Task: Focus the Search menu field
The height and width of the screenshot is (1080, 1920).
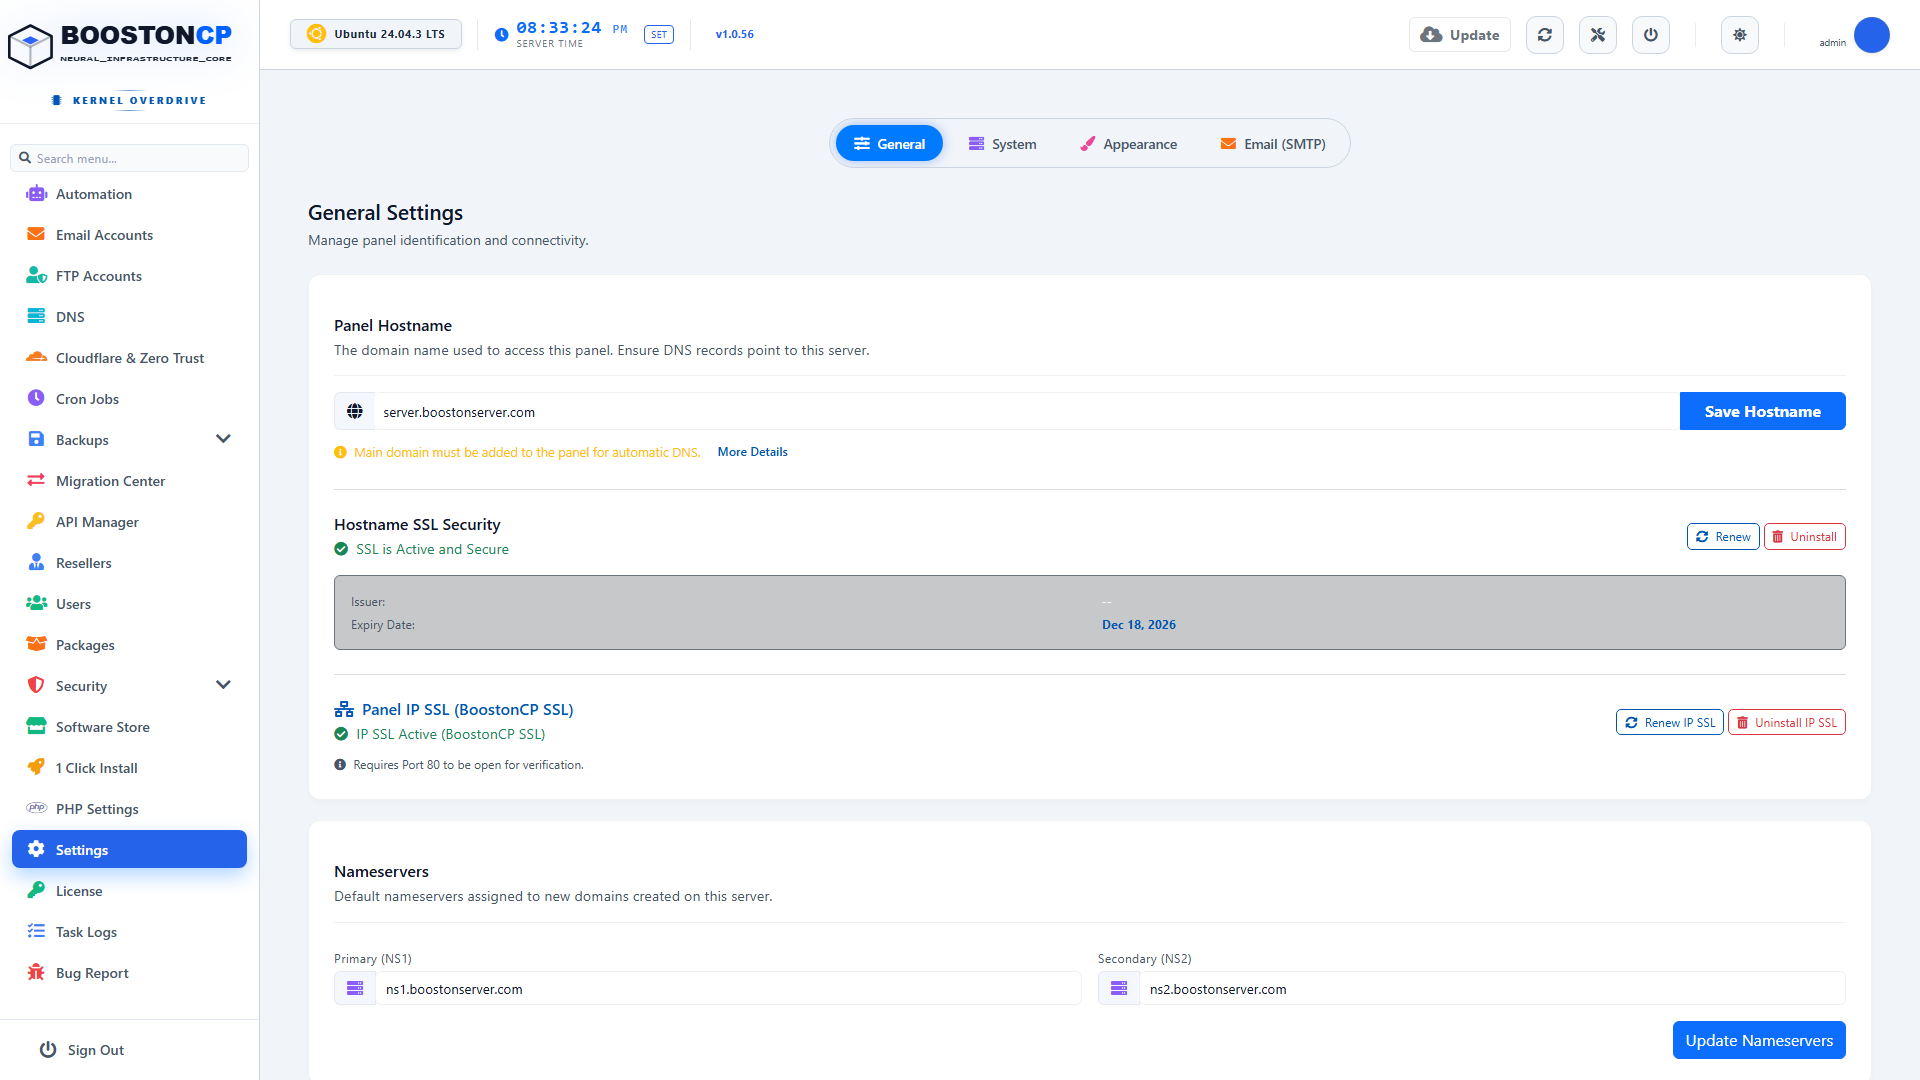Action: coord(129,158)
